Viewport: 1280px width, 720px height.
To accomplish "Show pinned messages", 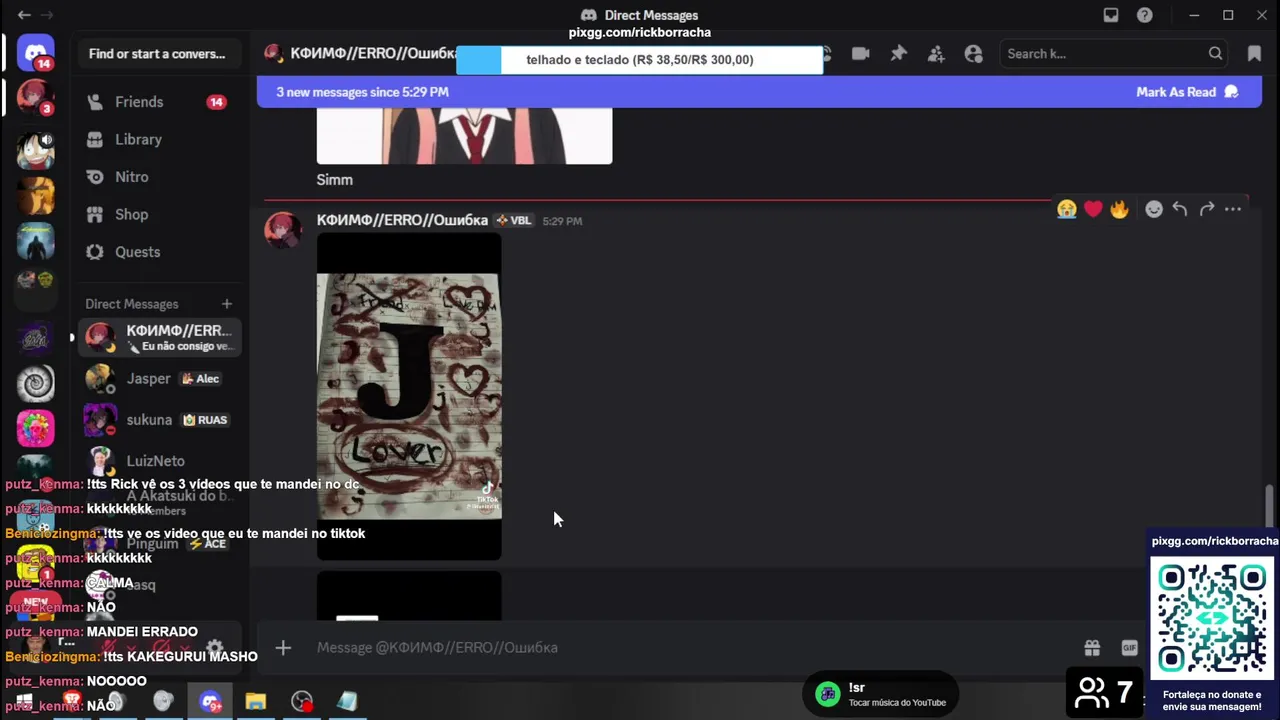I will [x=898, y=54].
